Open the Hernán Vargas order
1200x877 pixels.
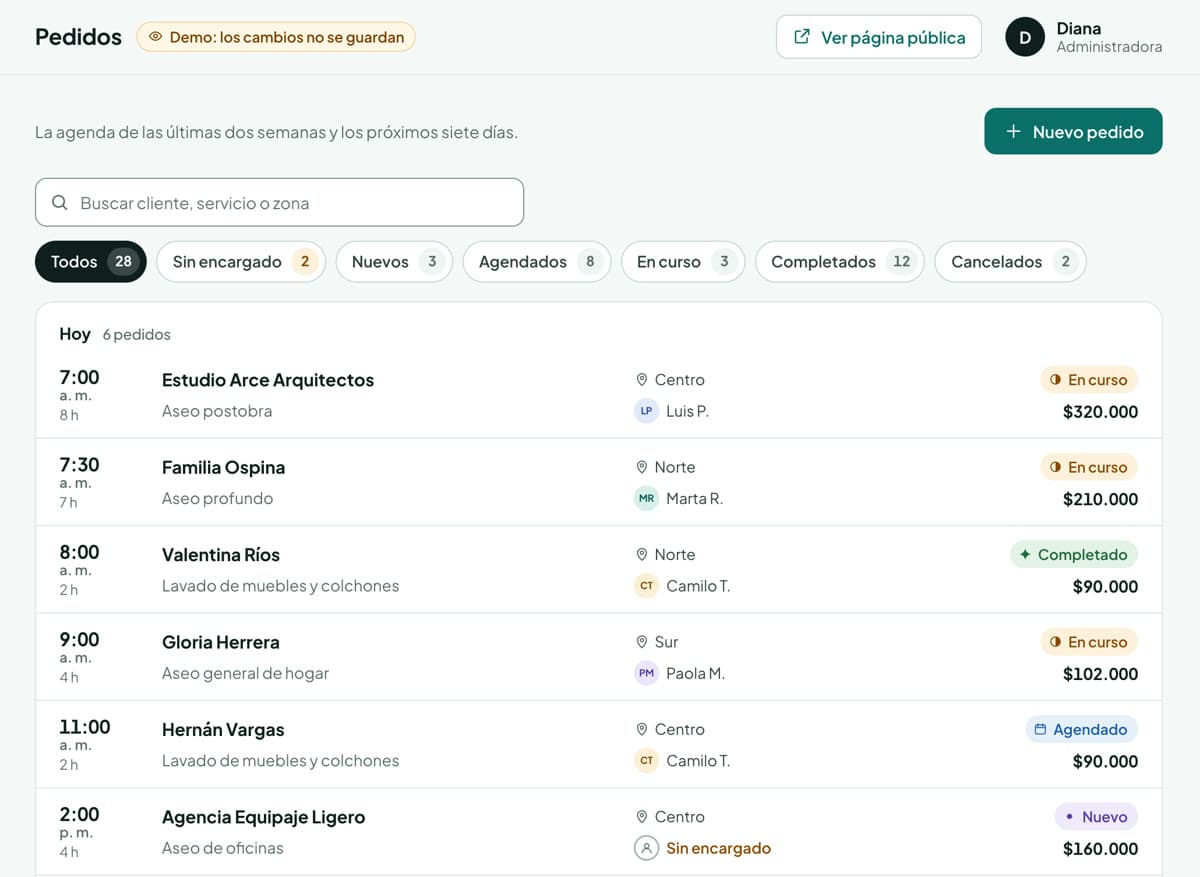click(x=598, y=745)
